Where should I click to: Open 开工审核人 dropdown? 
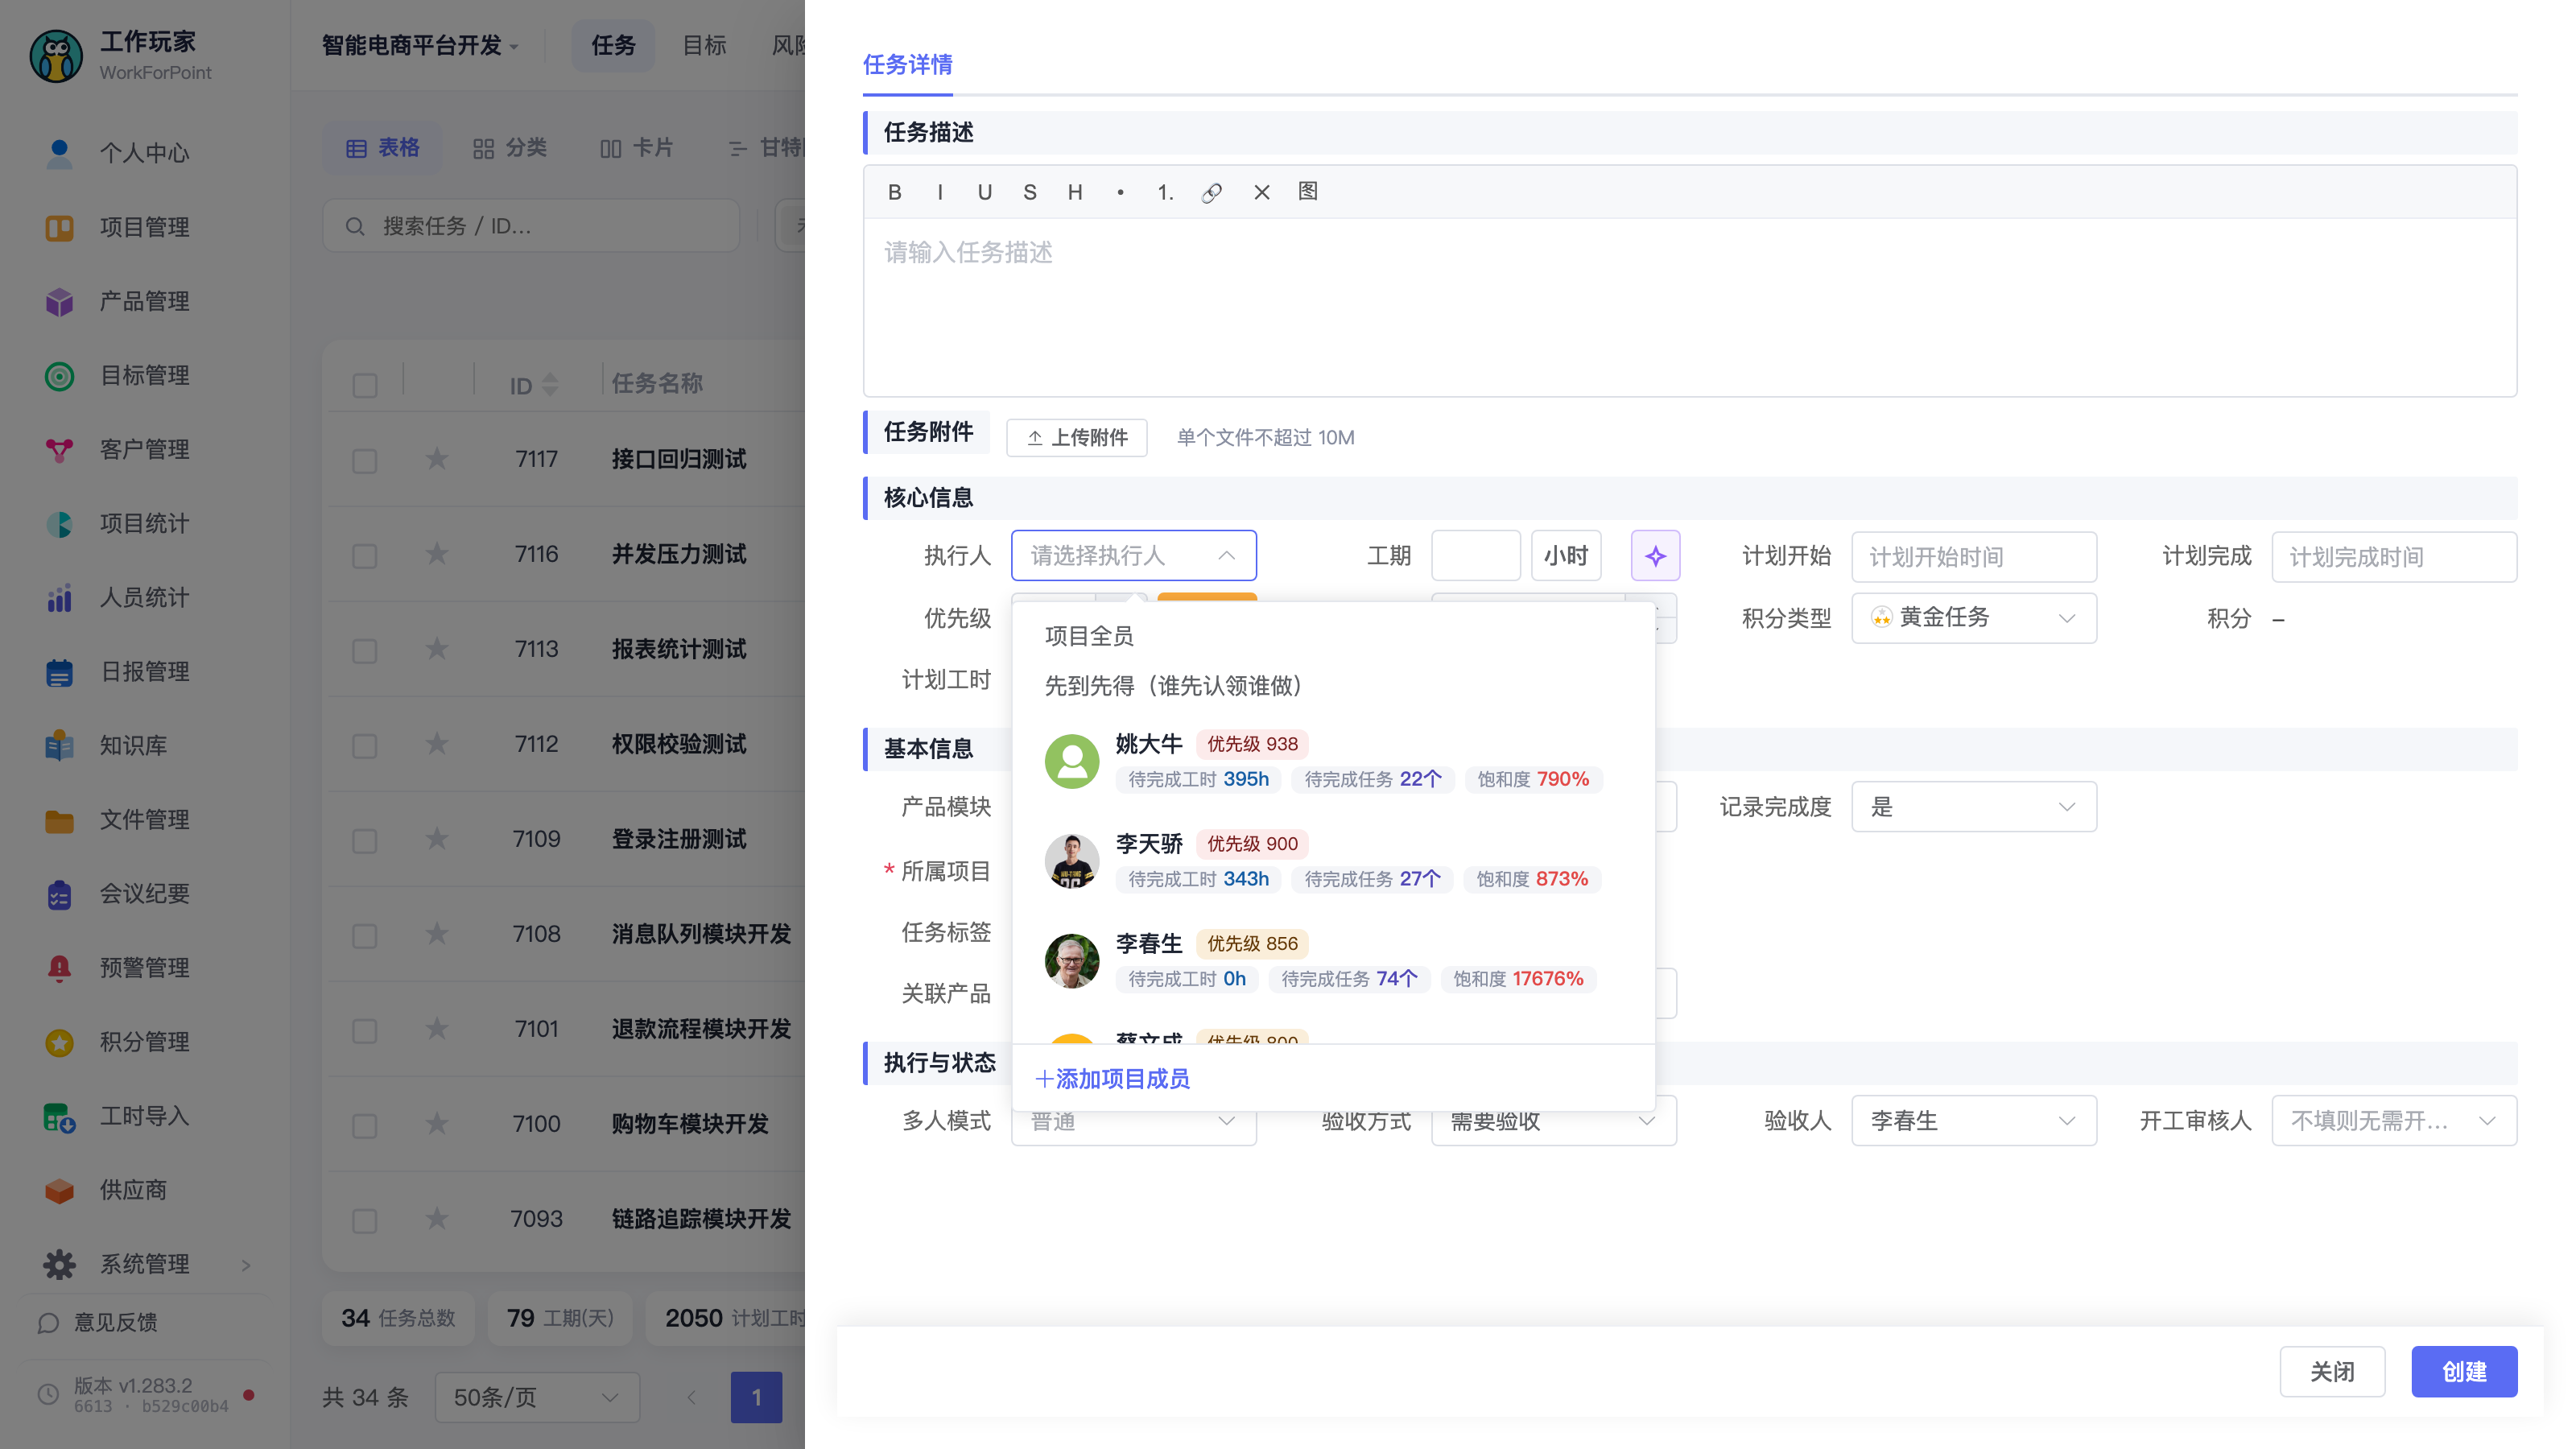[x=2393, y=1121]
